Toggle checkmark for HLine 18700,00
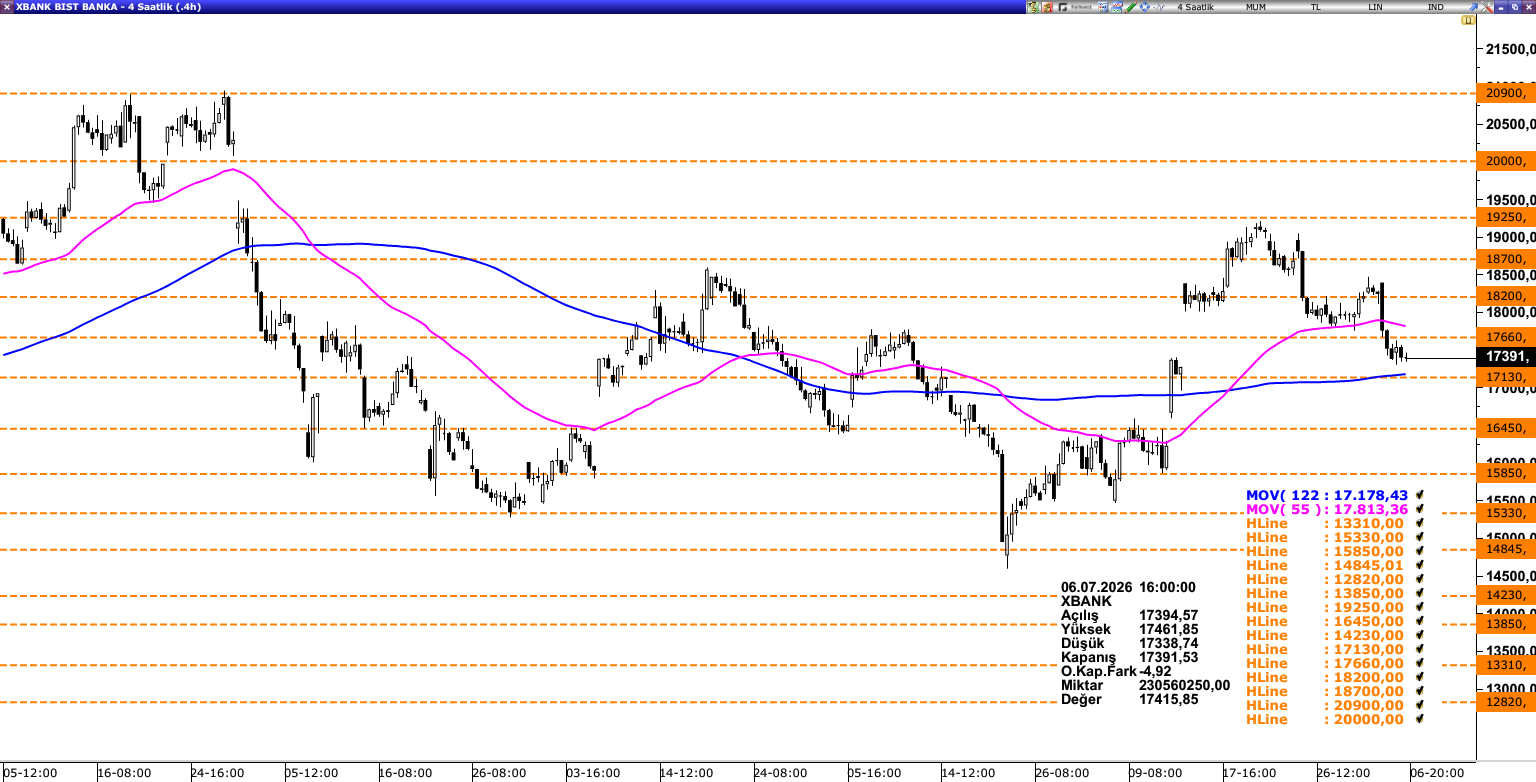The image size is (1536, 782). coord(1419,691)
